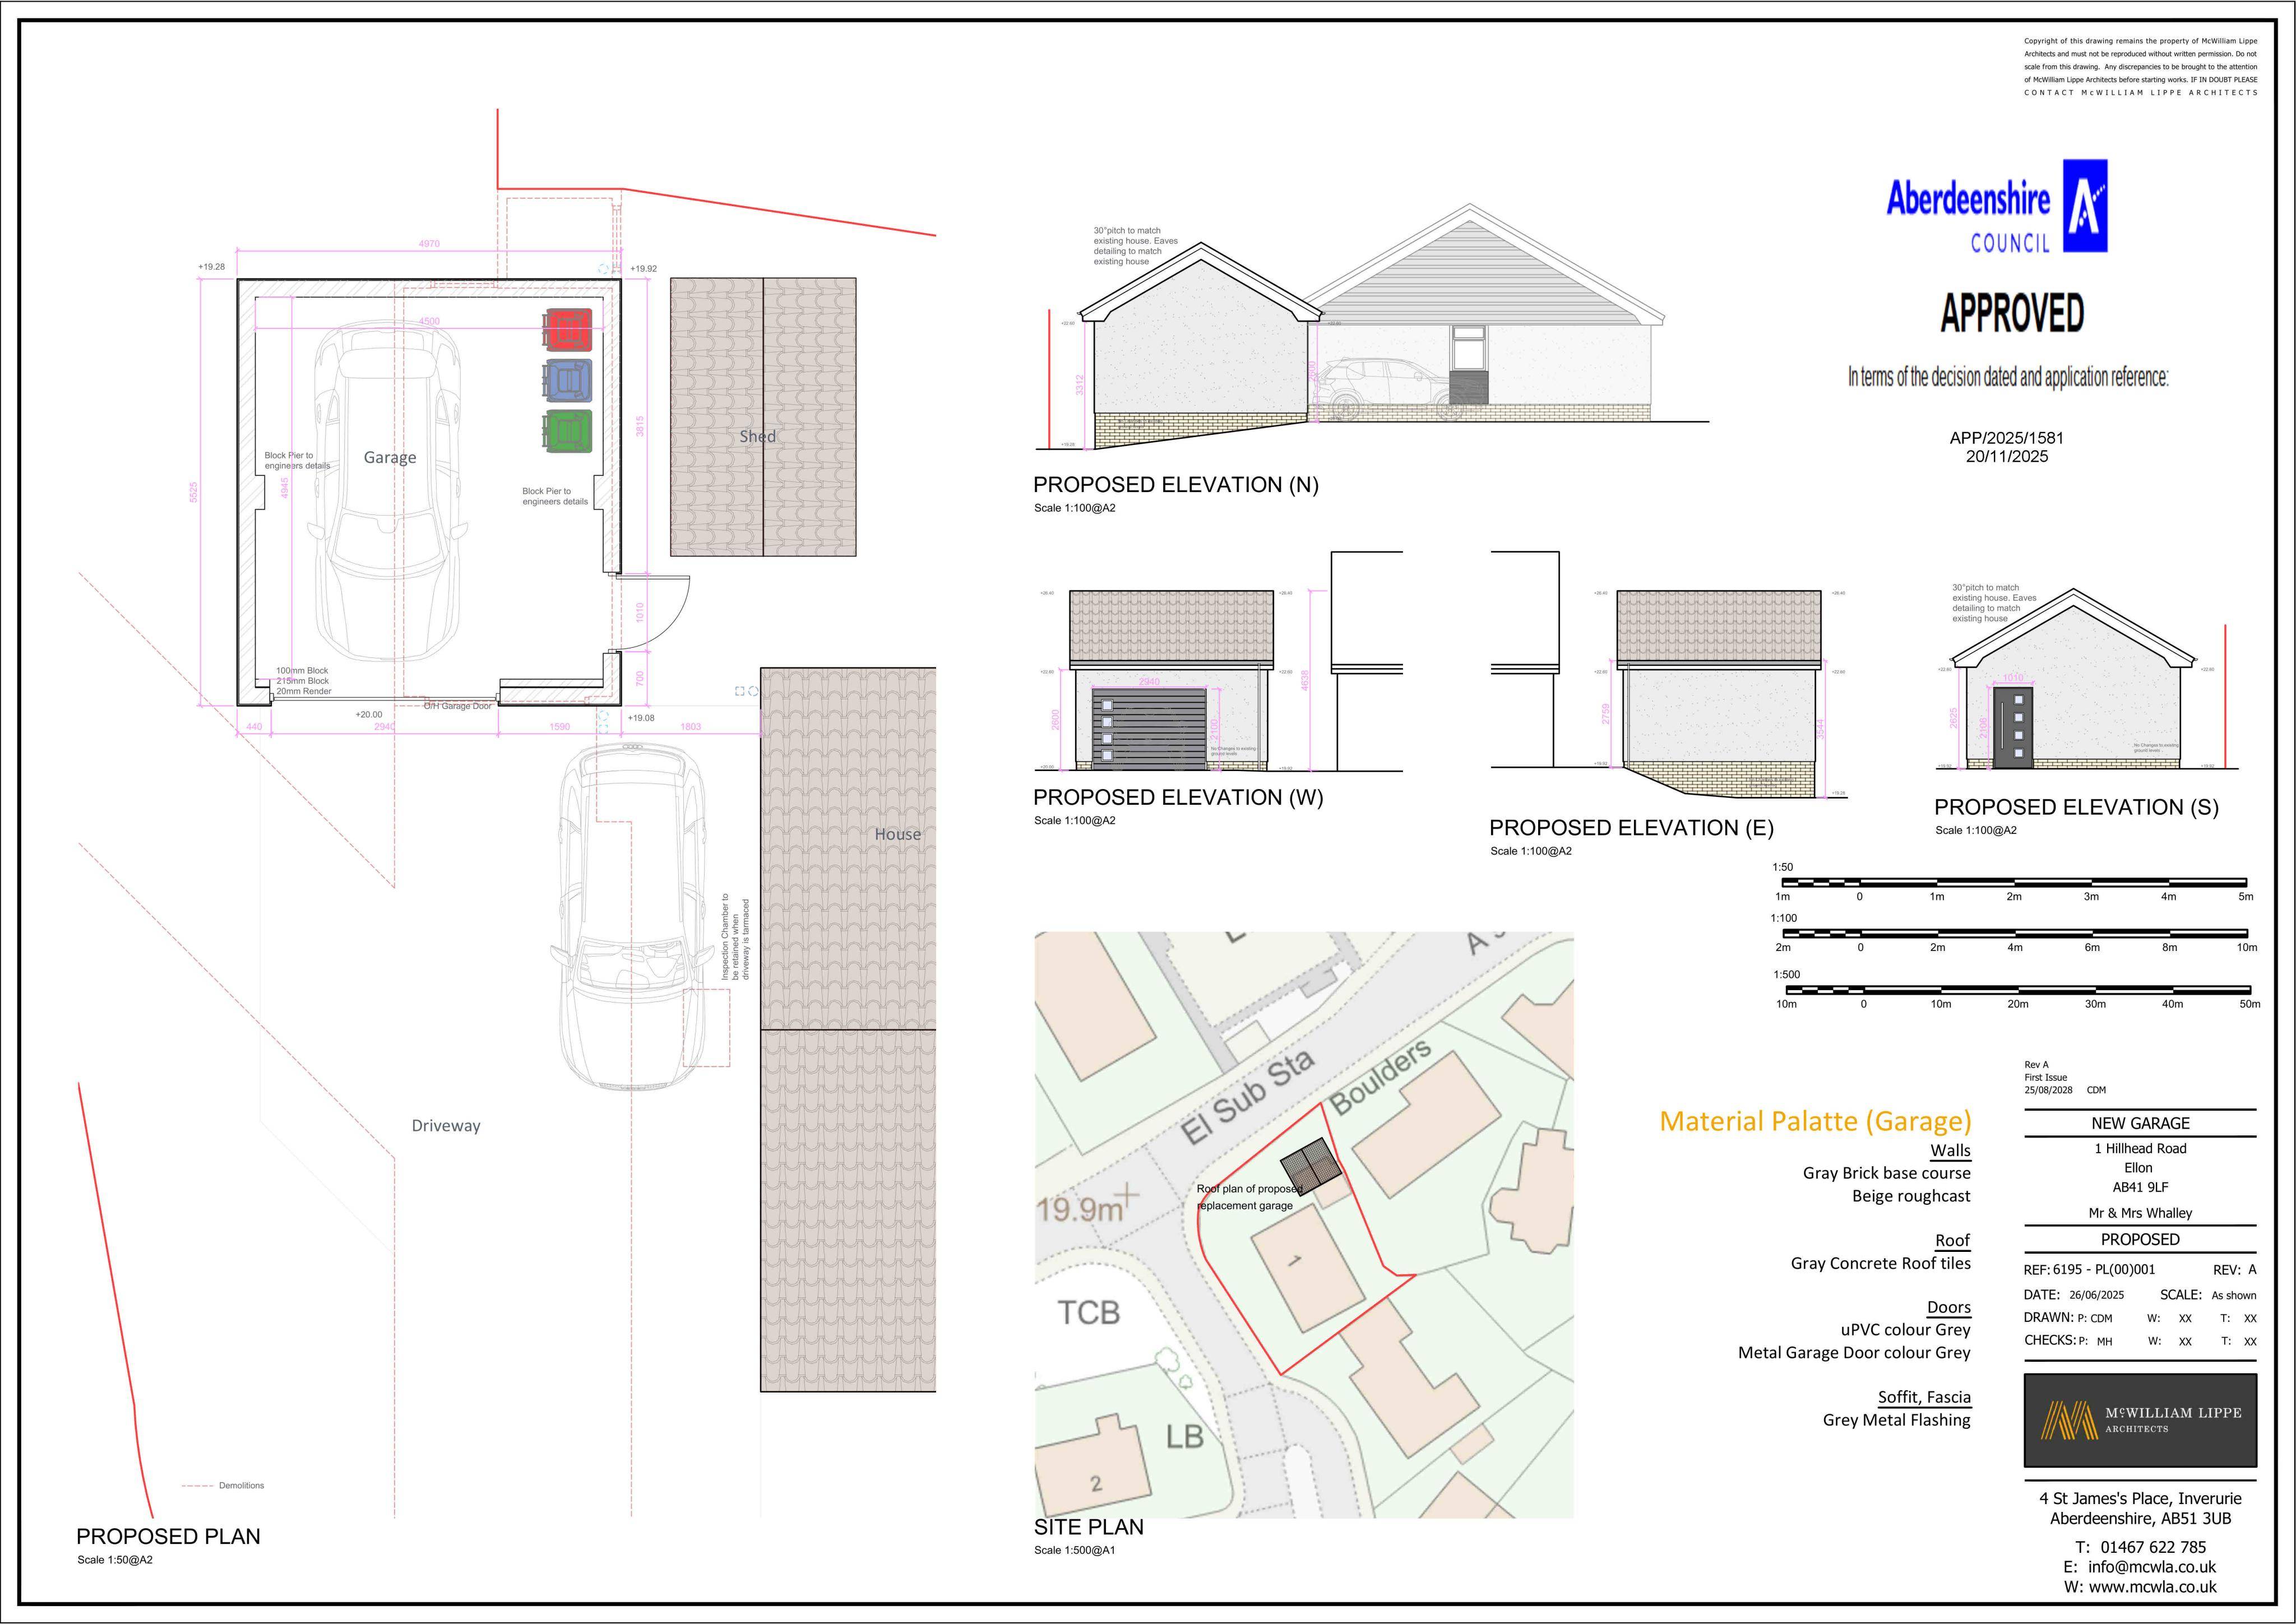Click the McWilliam Lippe Architects logo
This screenshot has width=2296, height=1624.
2140,1420
